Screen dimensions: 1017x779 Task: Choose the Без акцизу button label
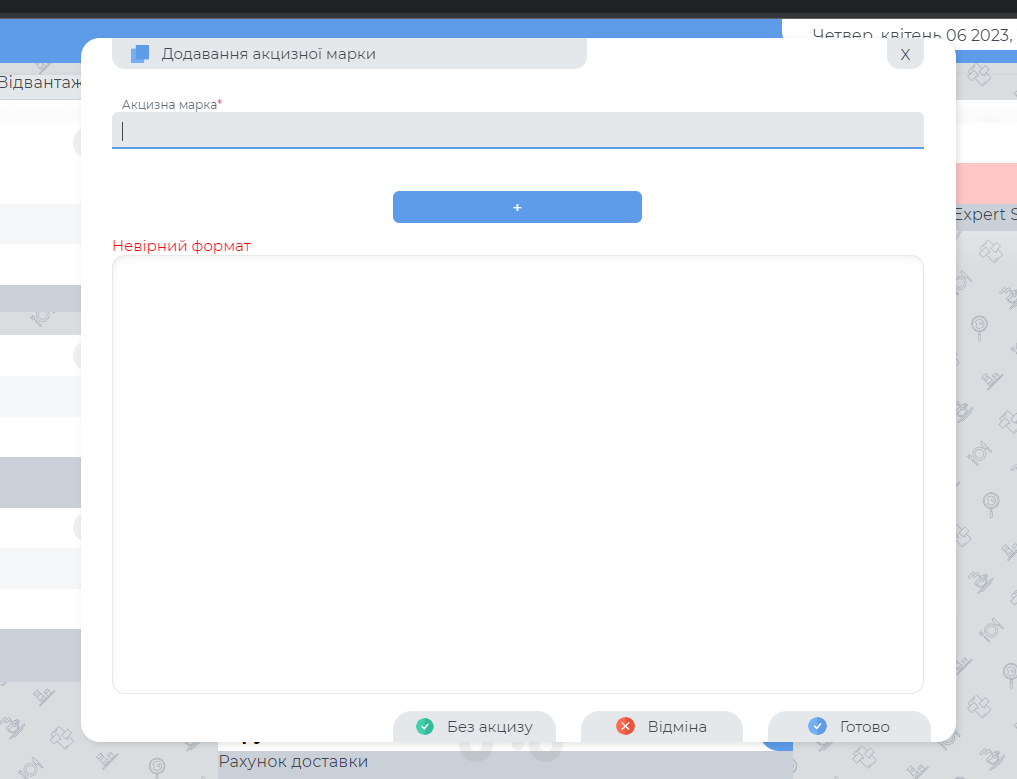click(x=489, y=727)
